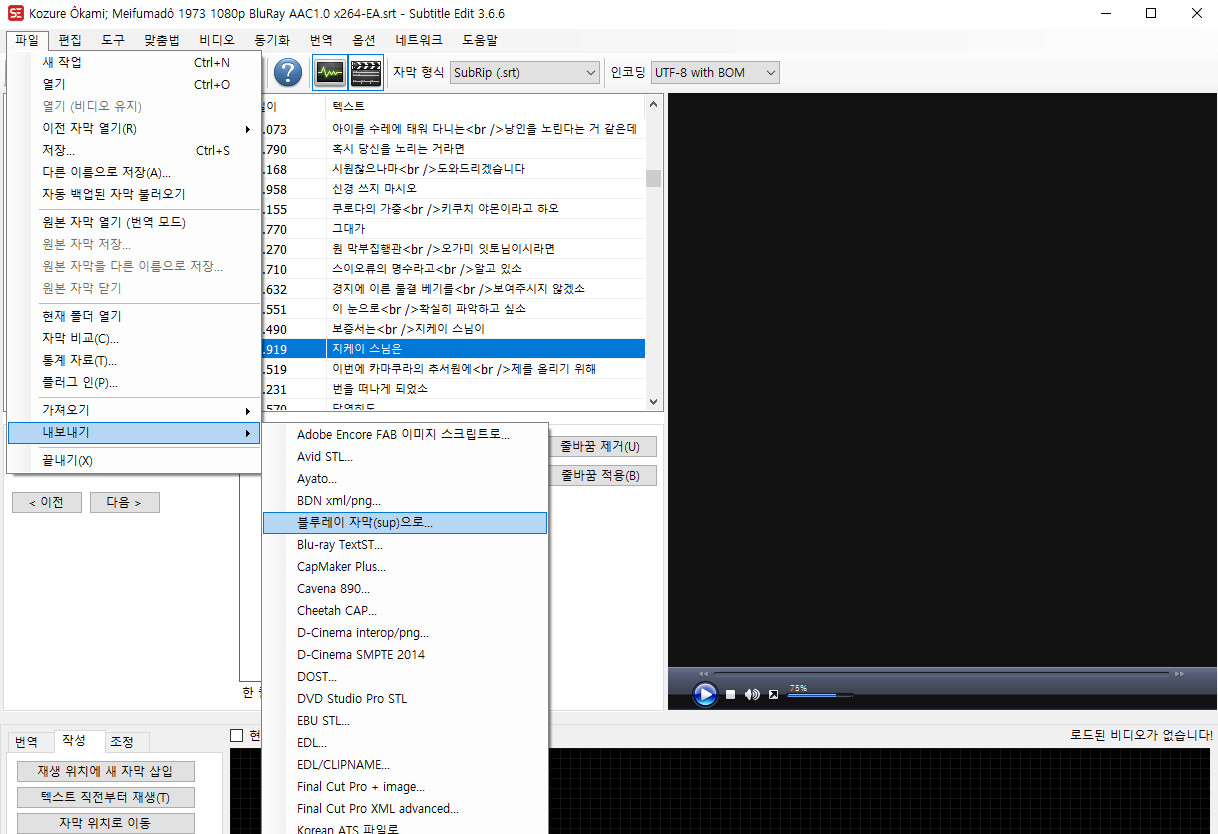Screen dimensions: 1218x834
Task: Click the Subtitle Edit app icon in title bar
Action: point(15,13)
